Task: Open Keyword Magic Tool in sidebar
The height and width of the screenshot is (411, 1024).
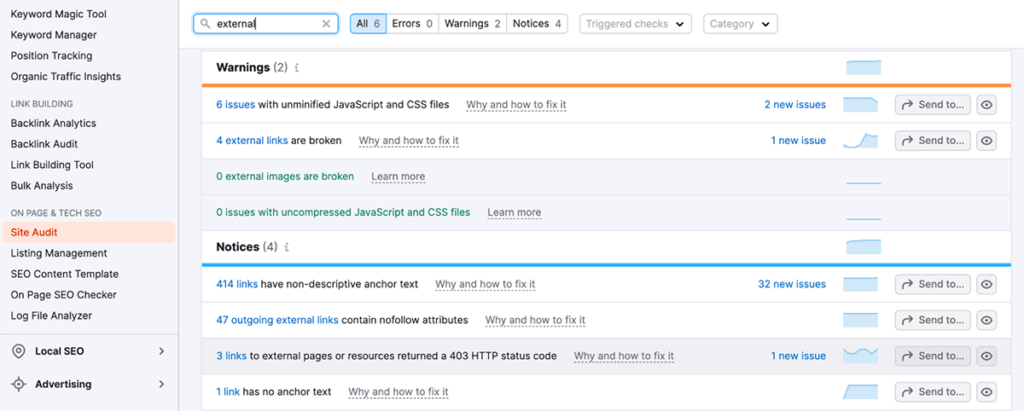Action: [59, 14]
